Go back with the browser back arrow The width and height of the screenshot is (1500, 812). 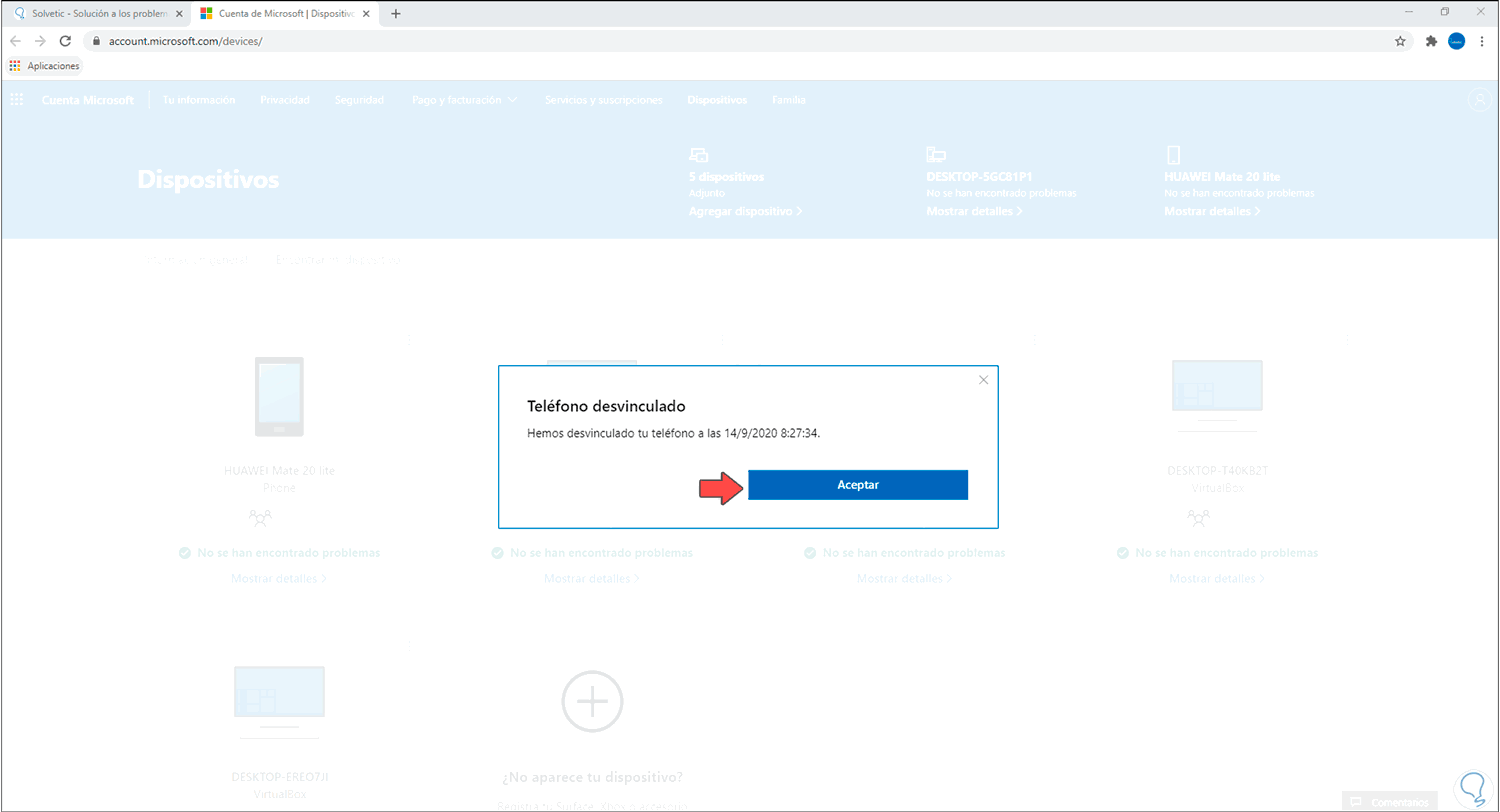(14, 41)
